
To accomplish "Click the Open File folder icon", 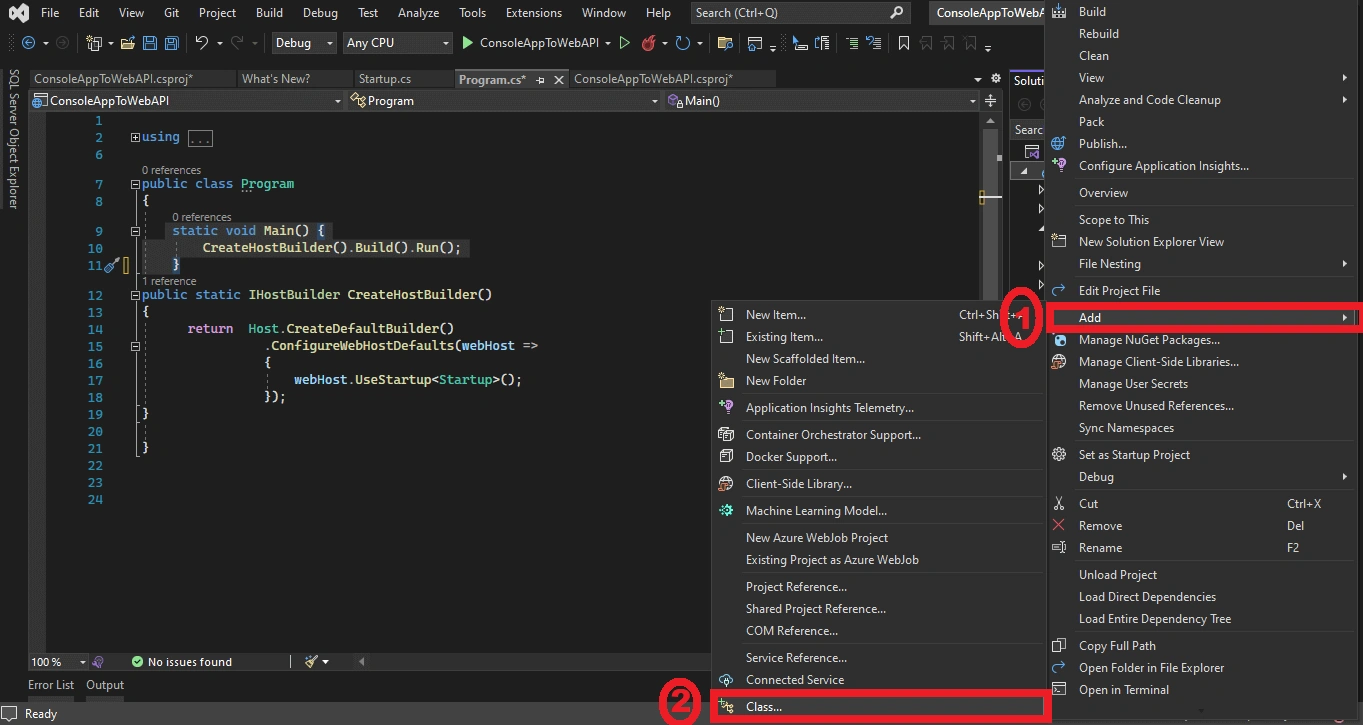I will tap(127, 43).
